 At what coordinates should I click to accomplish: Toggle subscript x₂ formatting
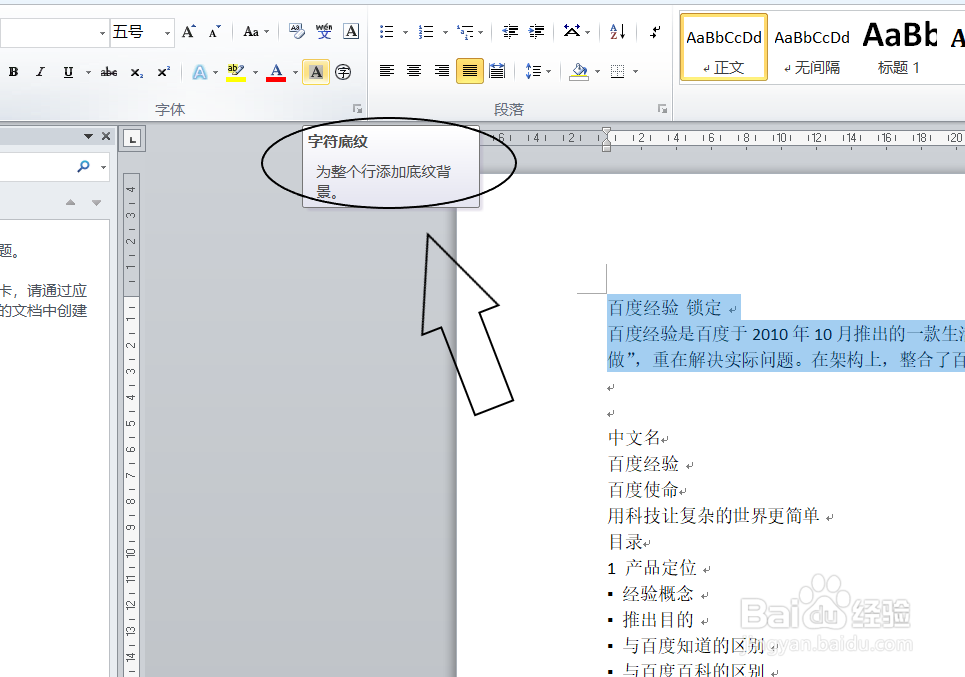[x=137, y=72]
